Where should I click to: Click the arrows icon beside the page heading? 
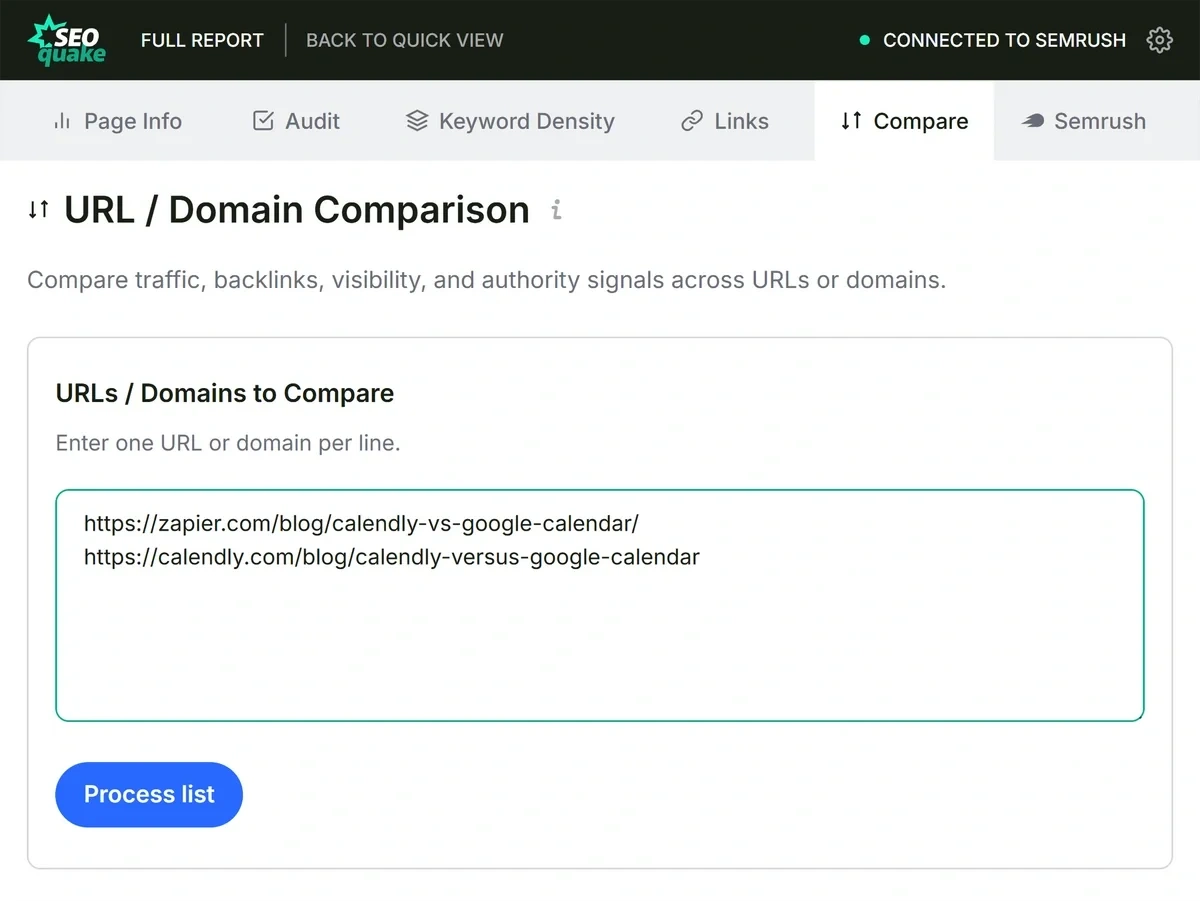tap(39, 210)
